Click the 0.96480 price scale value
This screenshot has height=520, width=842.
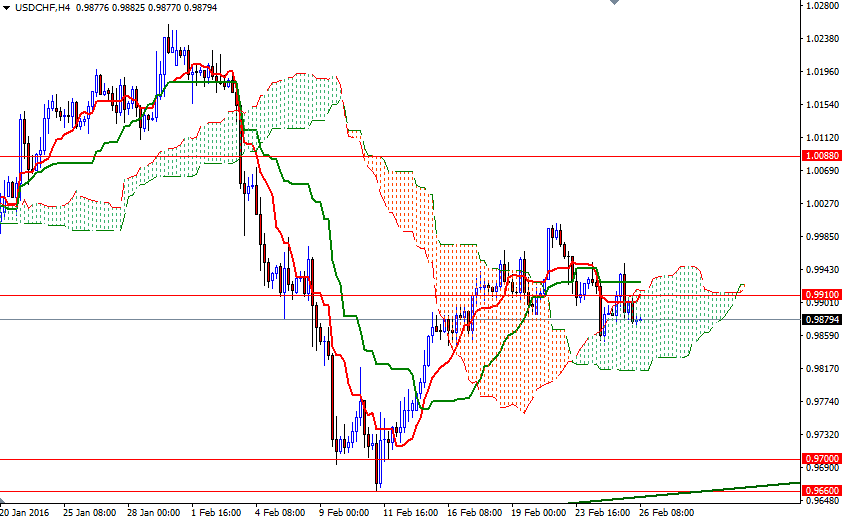[x=822, y=502]
